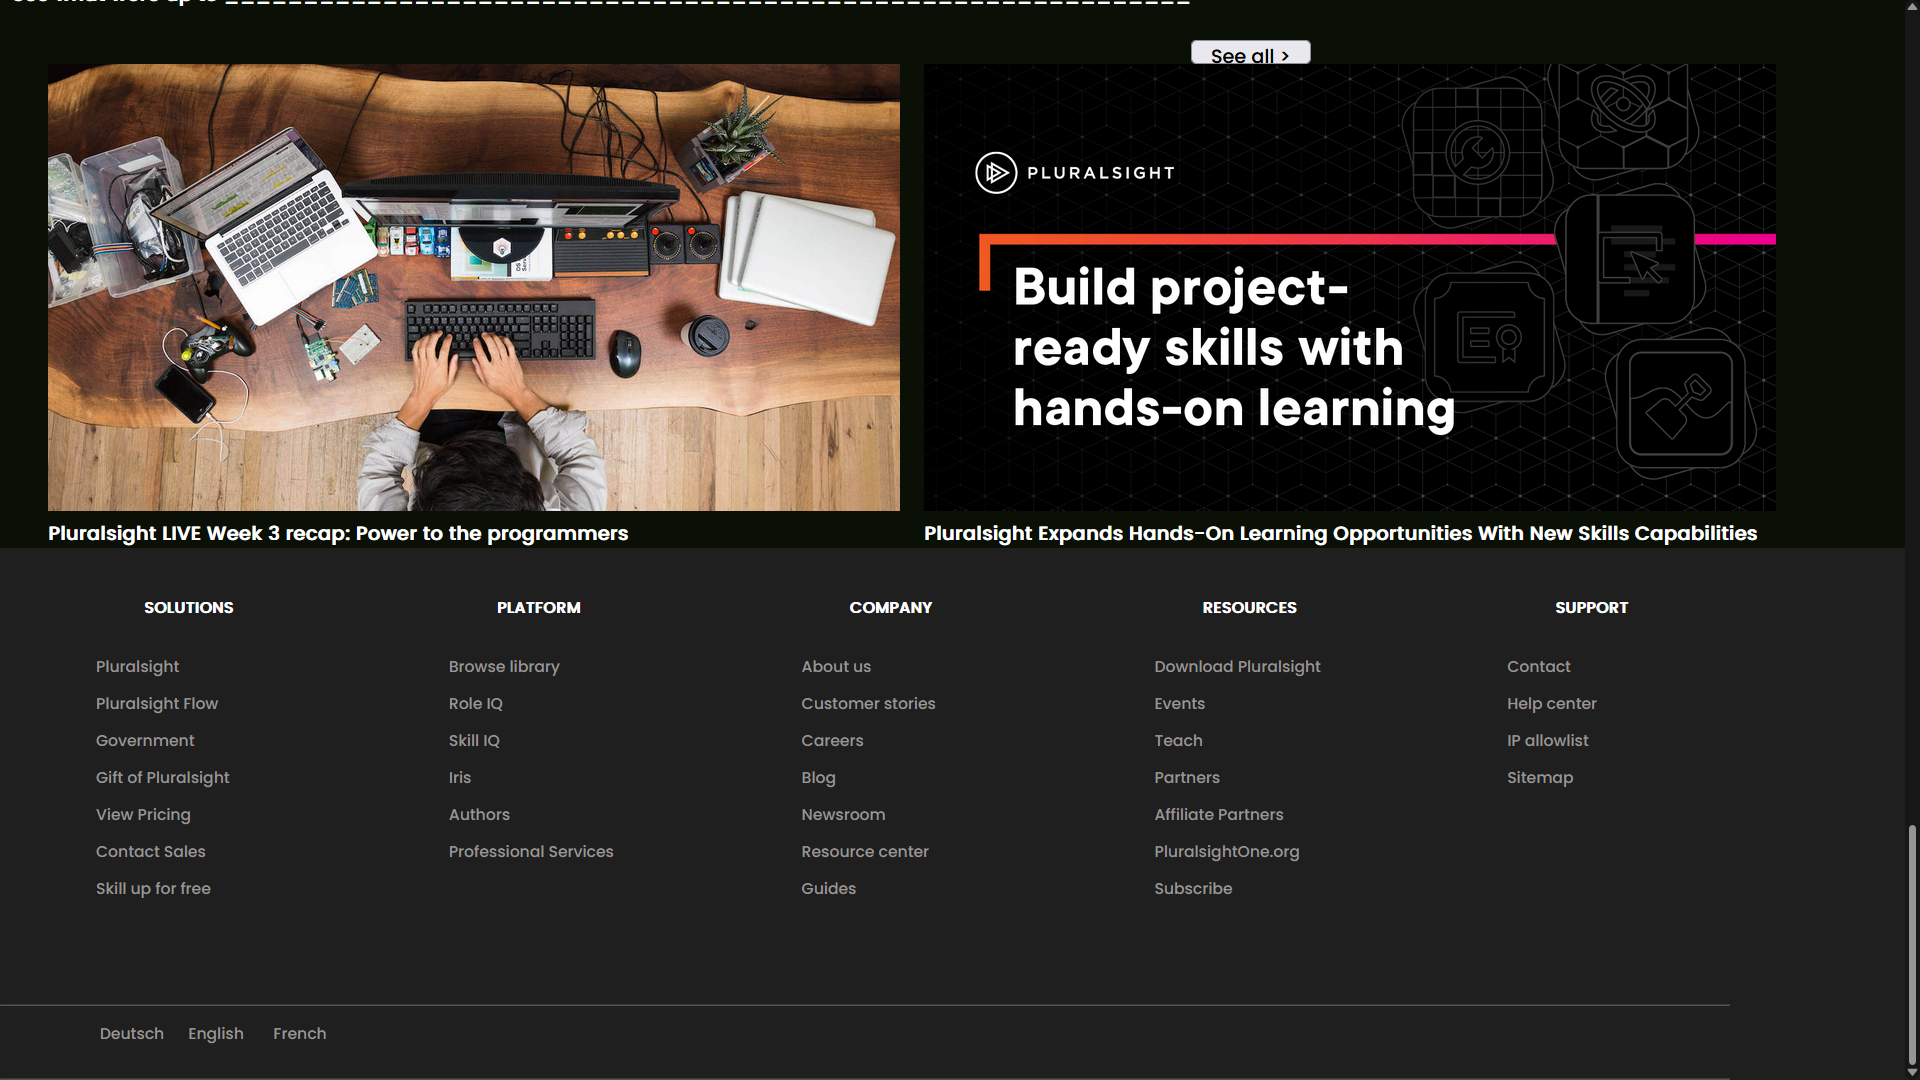The width and height of the screenshot is (1920, 1080).
Task: Open the Skill up for free link
Action: coord(153,888)
